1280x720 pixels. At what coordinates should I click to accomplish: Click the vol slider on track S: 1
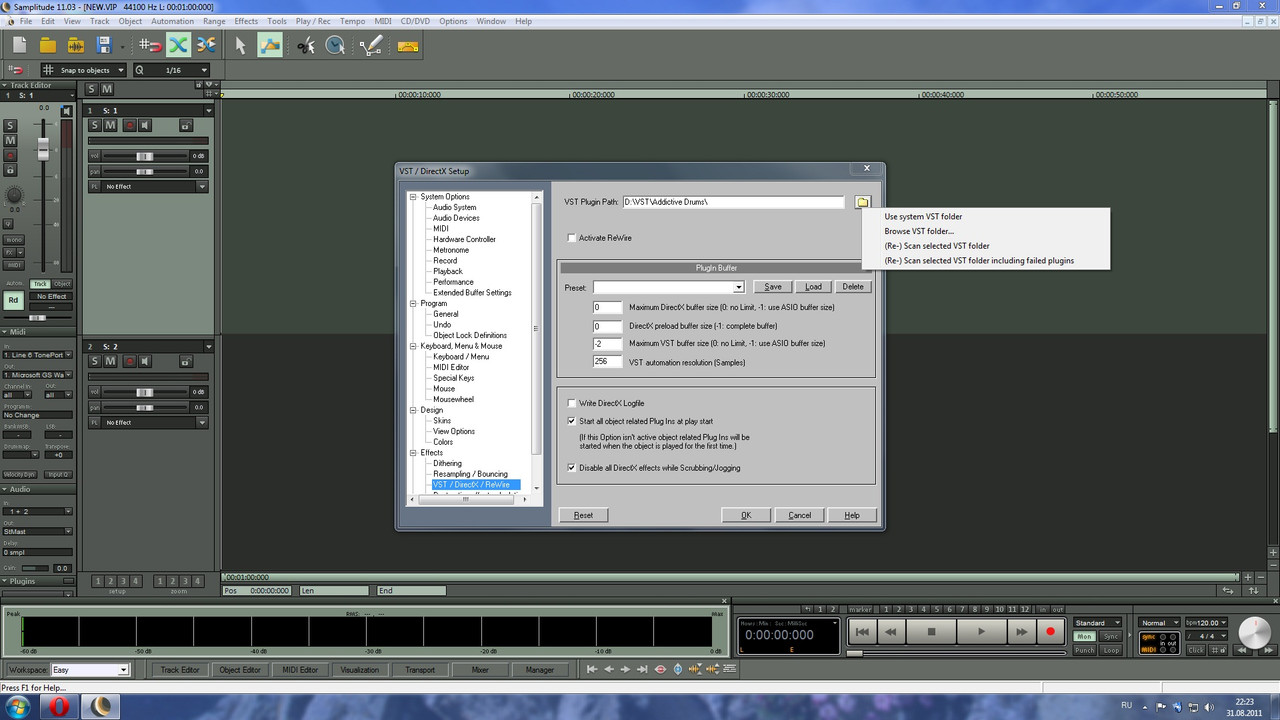tap(146, 156)
